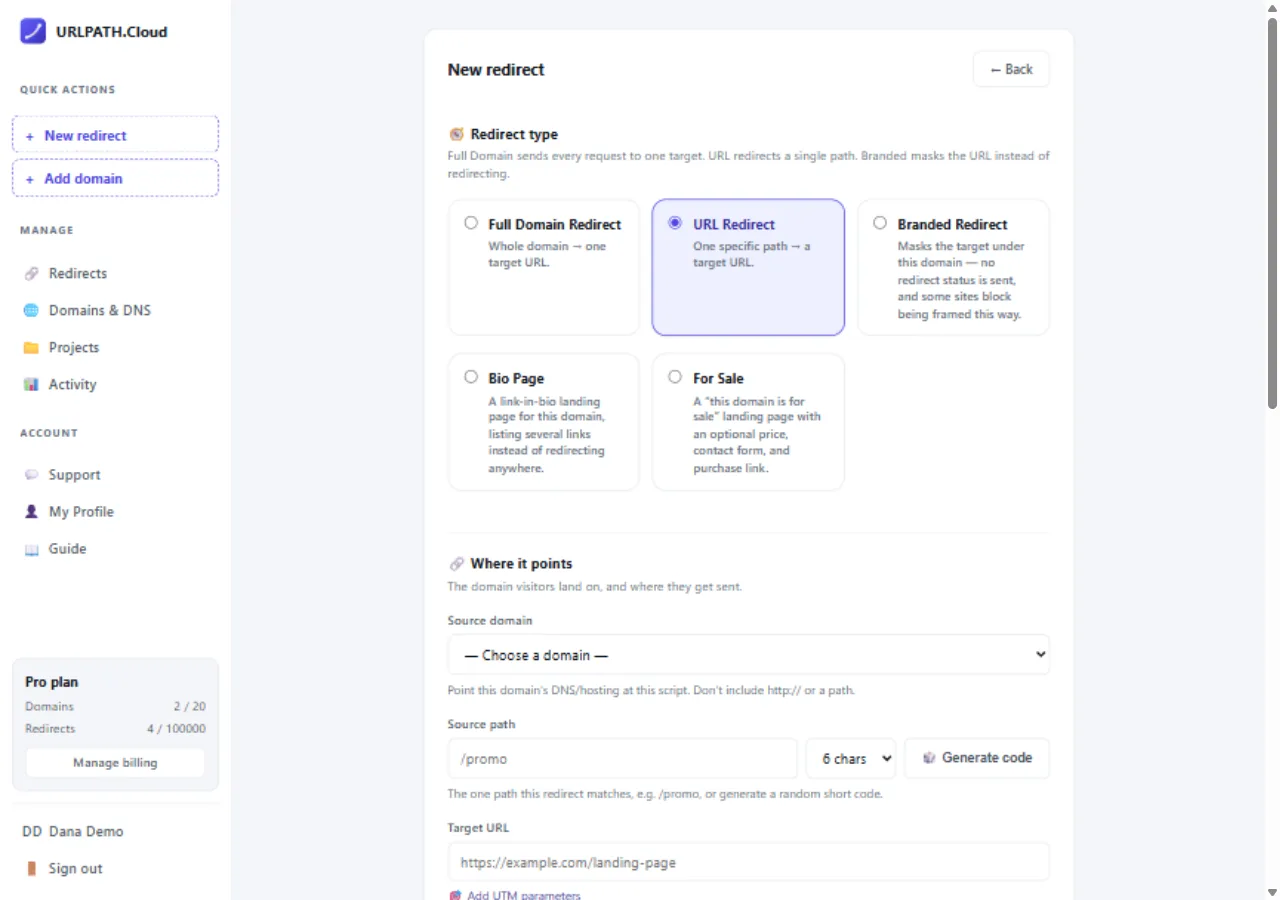Click the New redirect quick action
Image resolution: width=1280 pixels, height=900 pixels.
coord(115,135)
